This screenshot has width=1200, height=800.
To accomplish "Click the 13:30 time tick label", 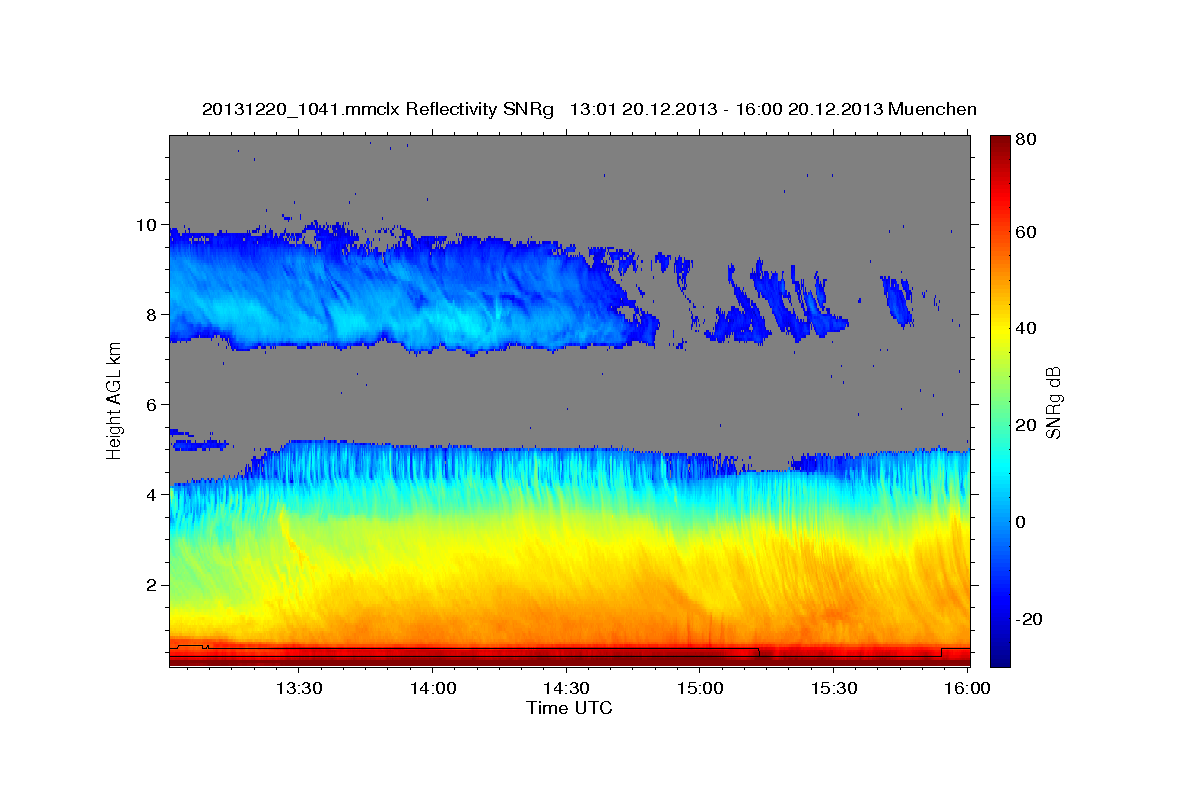I will tap(298, 688).
